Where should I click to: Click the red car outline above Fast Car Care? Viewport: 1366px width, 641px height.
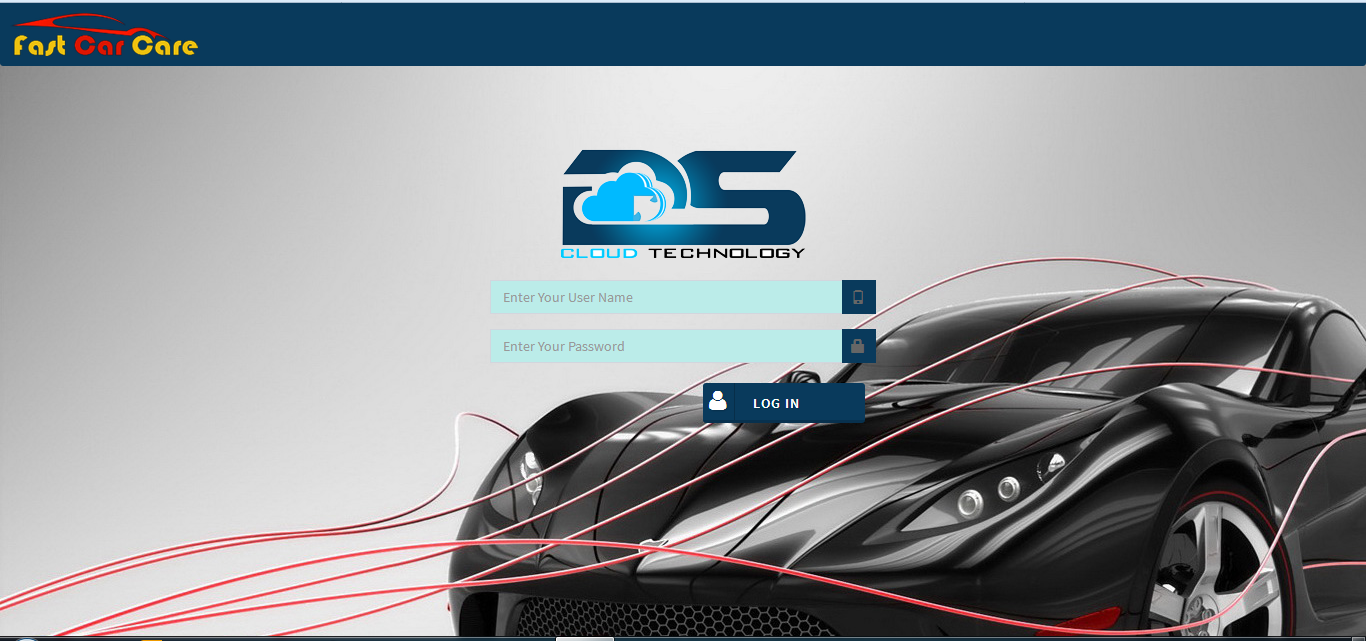coord(80,22)
